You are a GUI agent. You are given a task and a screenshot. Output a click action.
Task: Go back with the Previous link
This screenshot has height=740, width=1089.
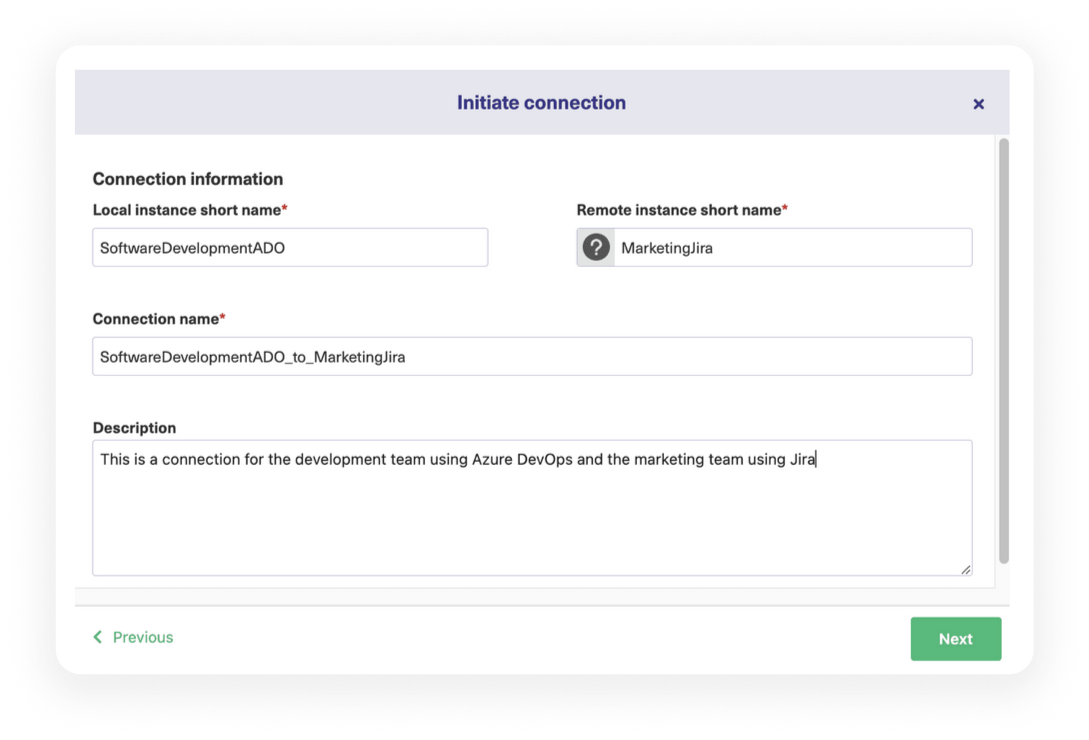point(133,637)
